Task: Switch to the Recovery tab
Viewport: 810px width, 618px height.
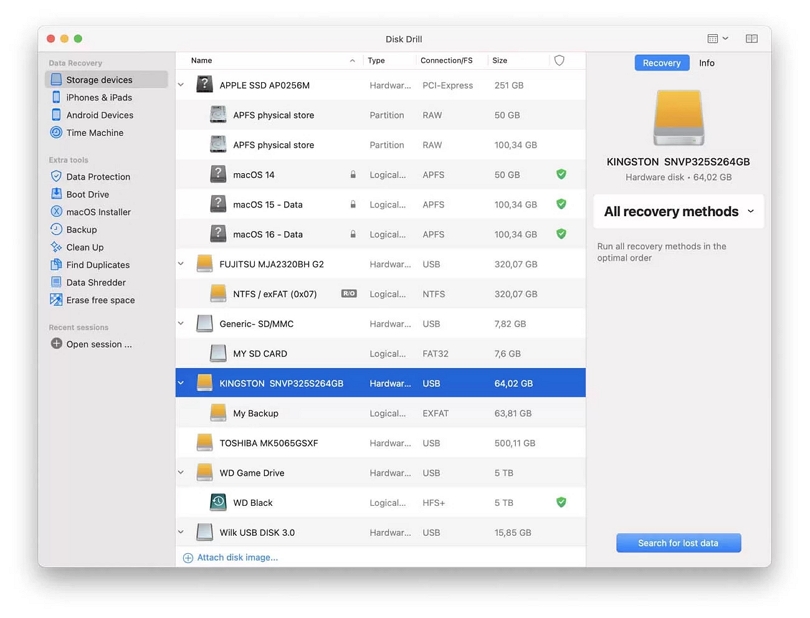Action: [662, 63]
